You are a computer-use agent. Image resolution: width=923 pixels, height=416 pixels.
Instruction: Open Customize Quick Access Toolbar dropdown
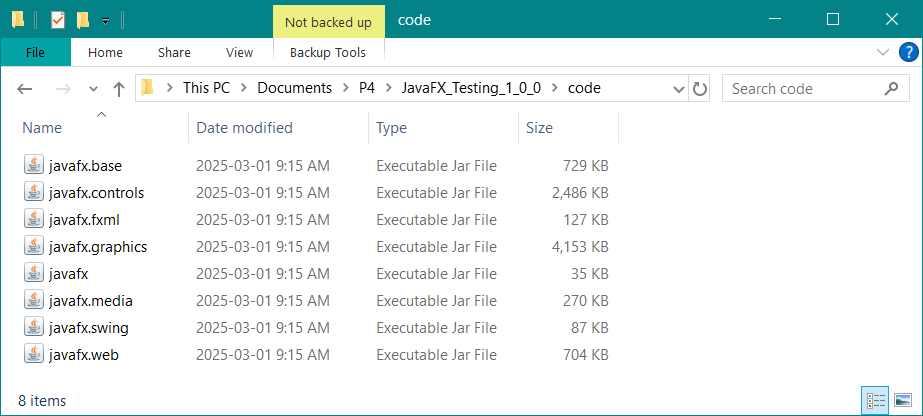[105, 21]
